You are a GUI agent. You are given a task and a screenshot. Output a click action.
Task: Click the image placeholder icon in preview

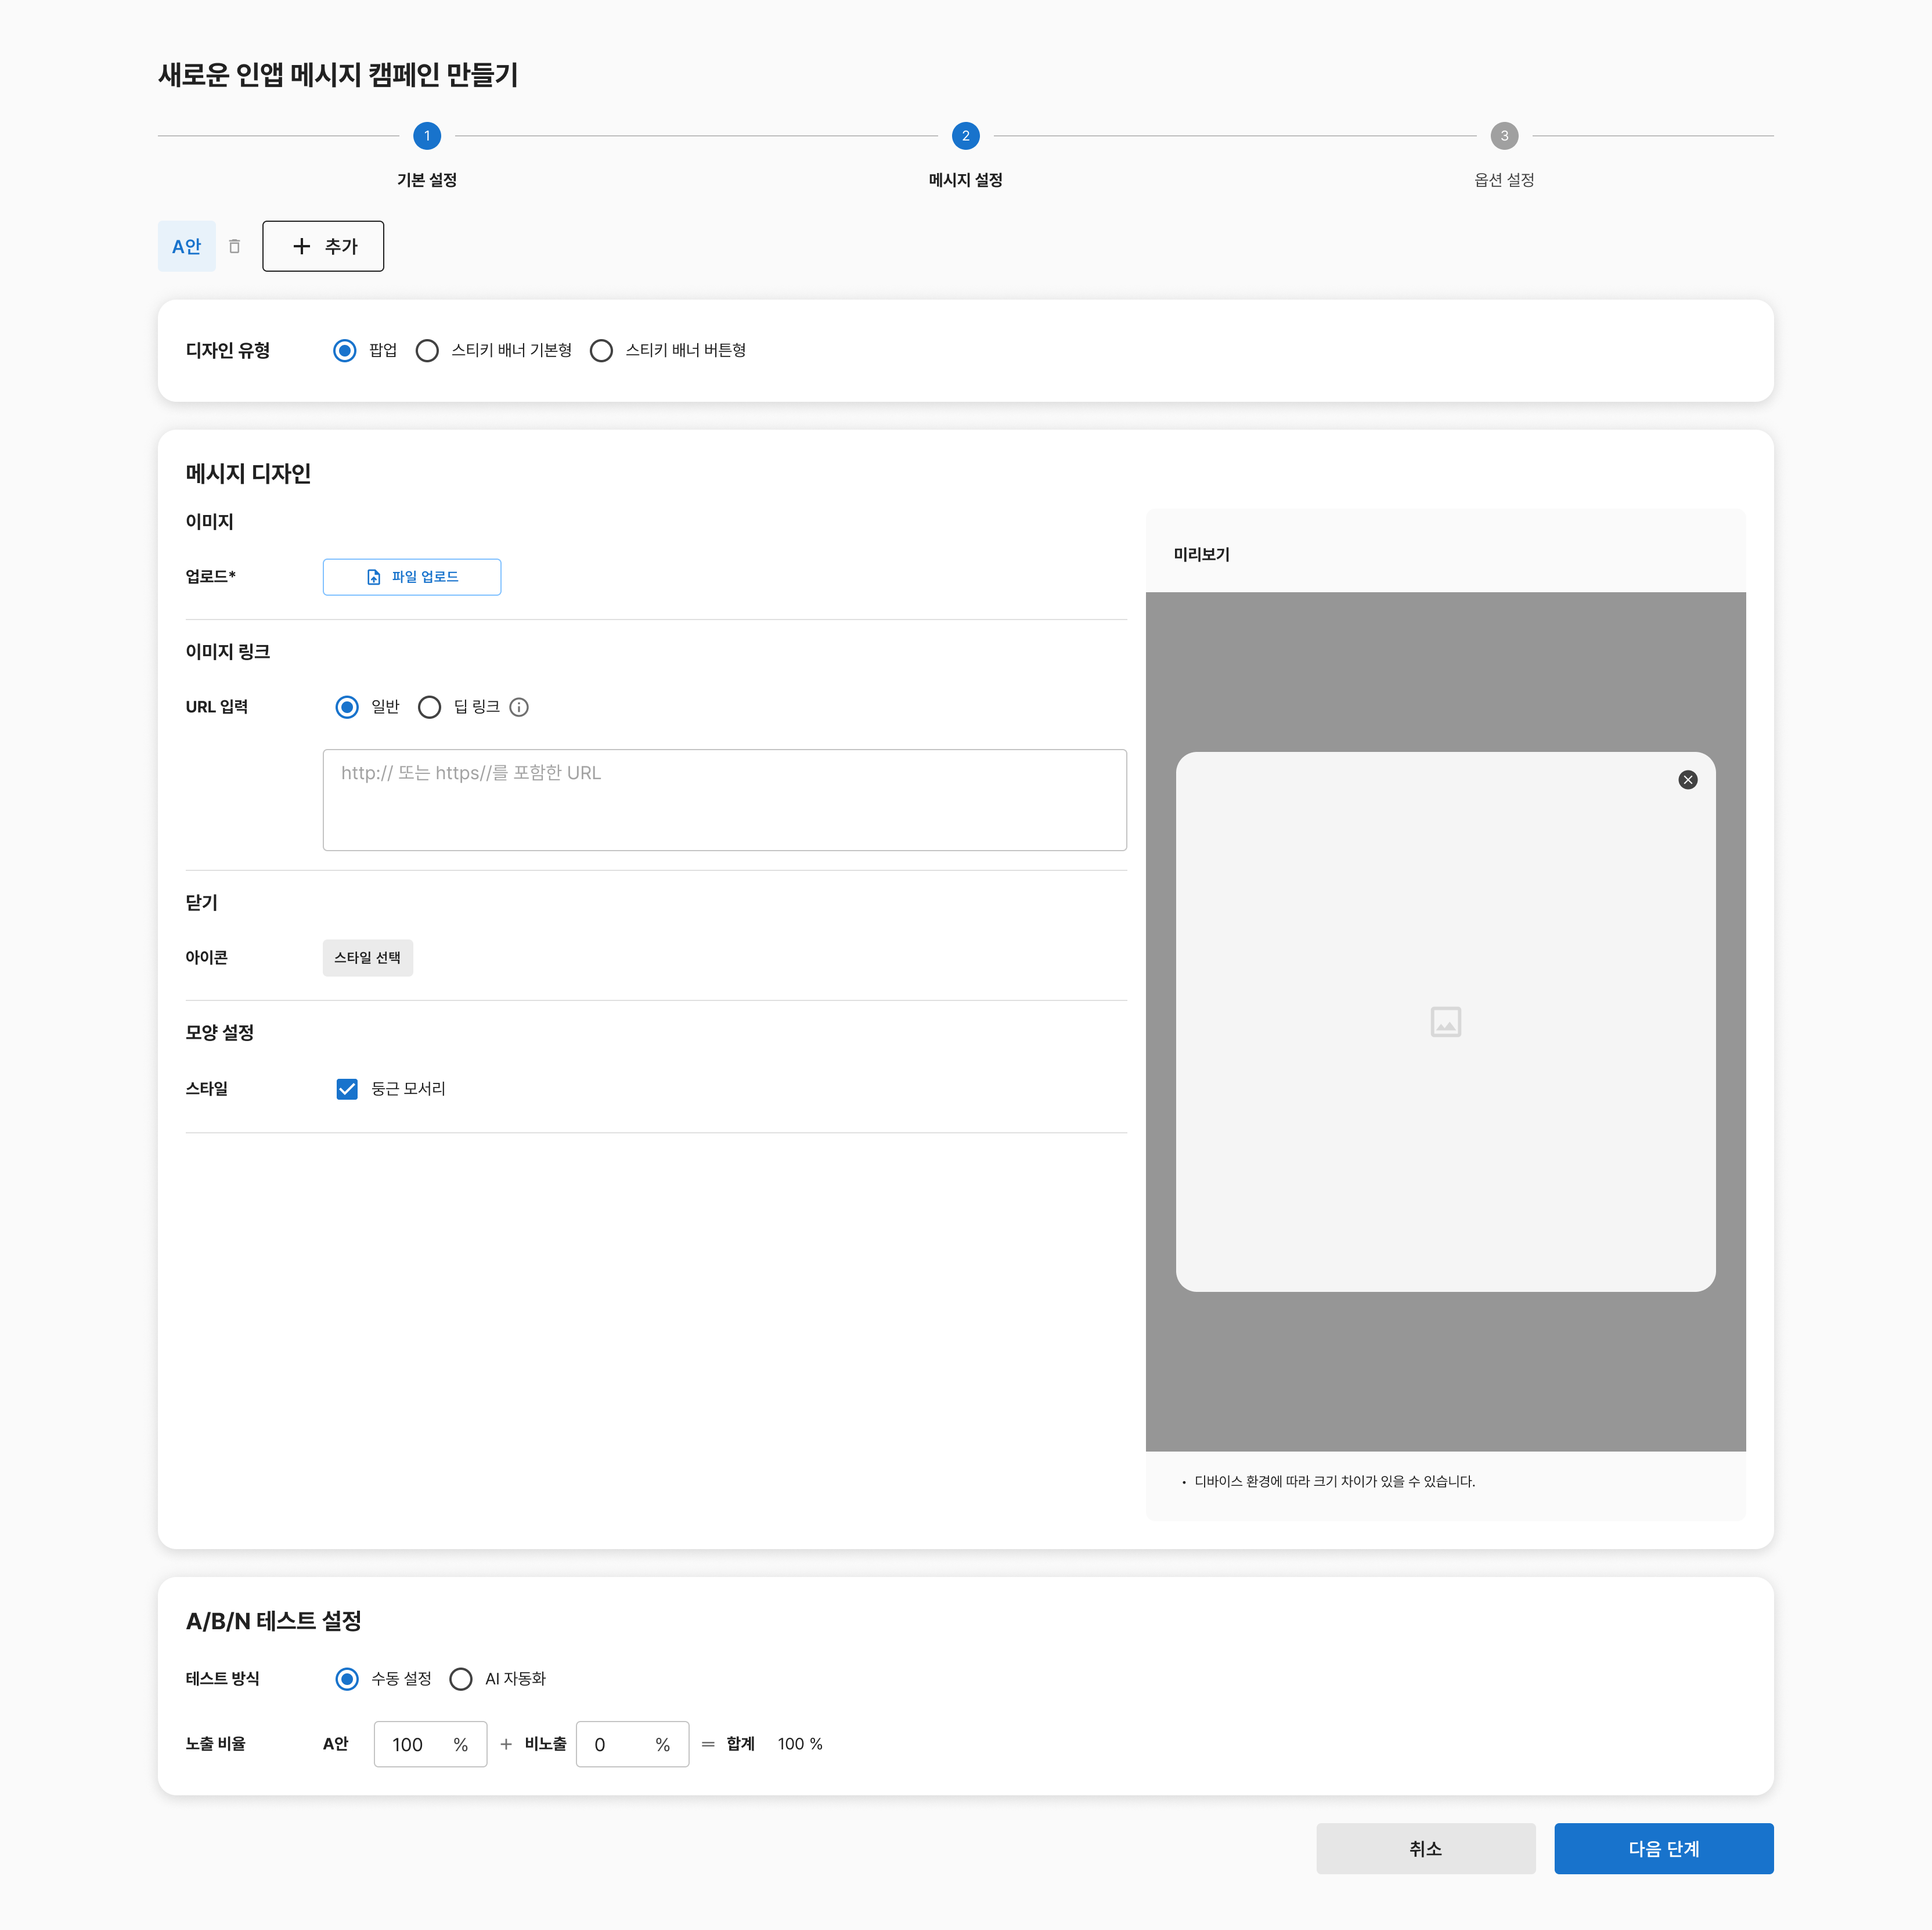(x=1445, y=1022)
